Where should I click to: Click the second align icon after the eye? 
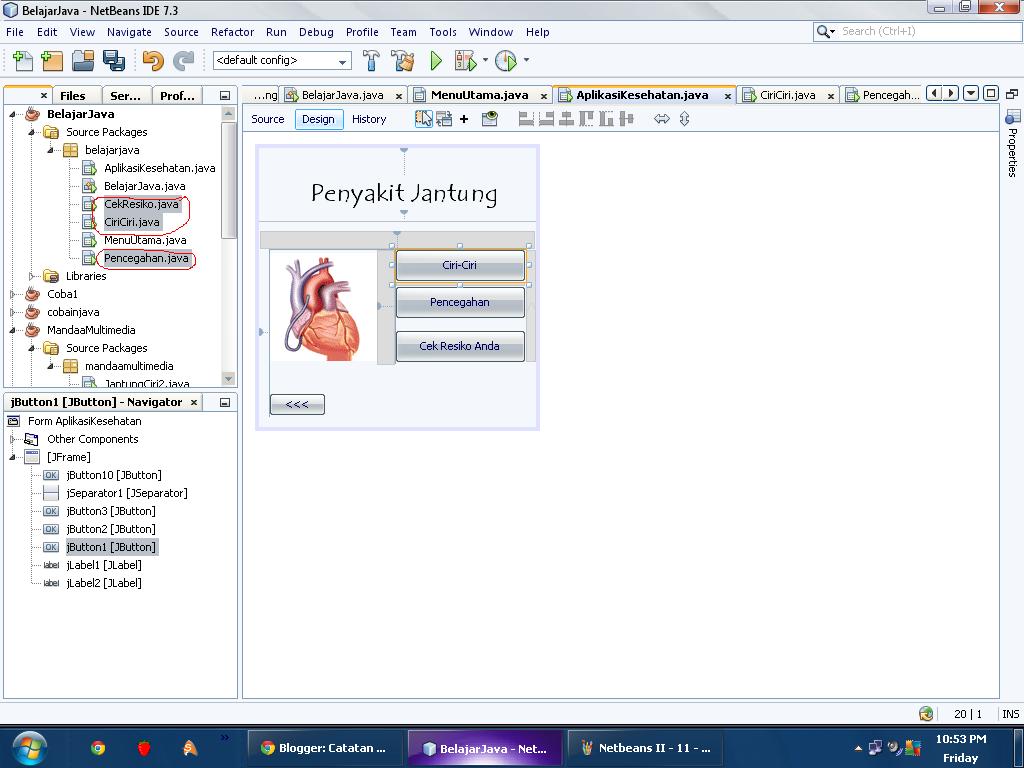tap(546, 119)
